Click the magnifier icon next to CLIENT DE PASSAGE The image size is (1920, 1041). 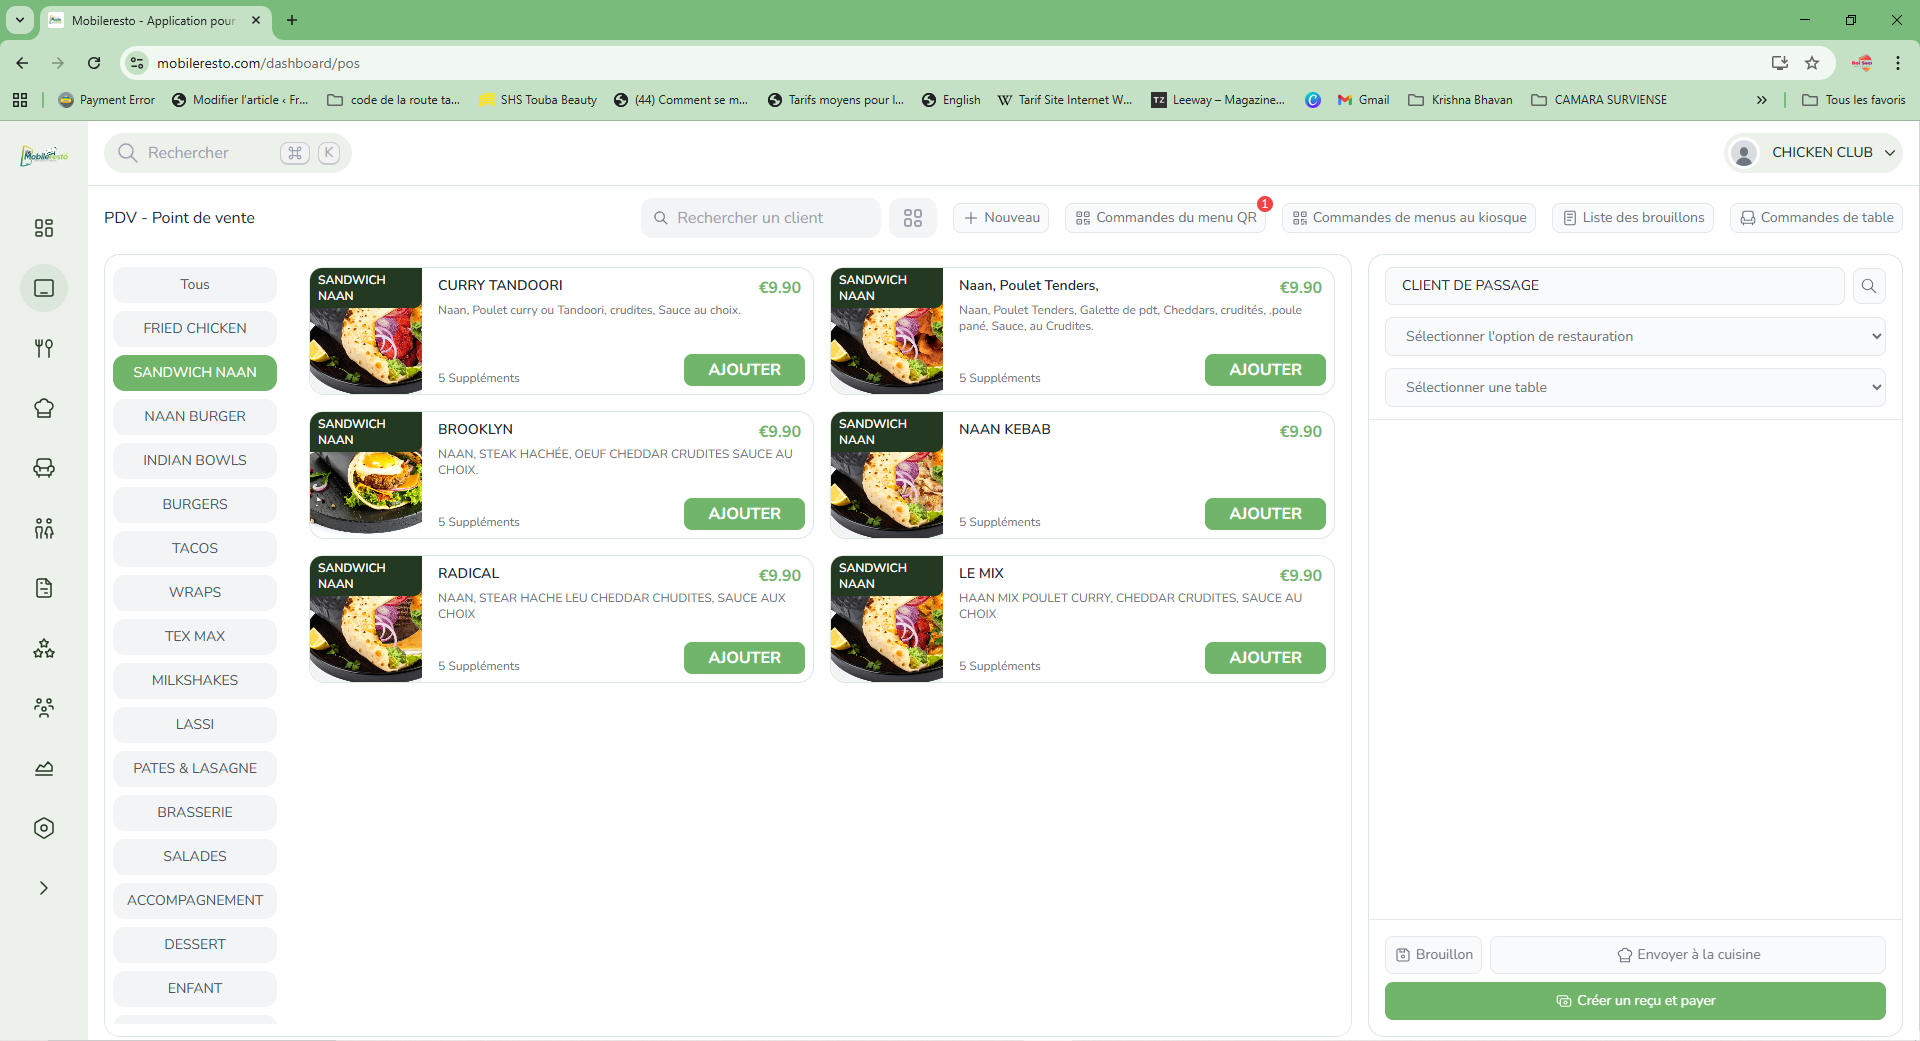point(1868,286)
